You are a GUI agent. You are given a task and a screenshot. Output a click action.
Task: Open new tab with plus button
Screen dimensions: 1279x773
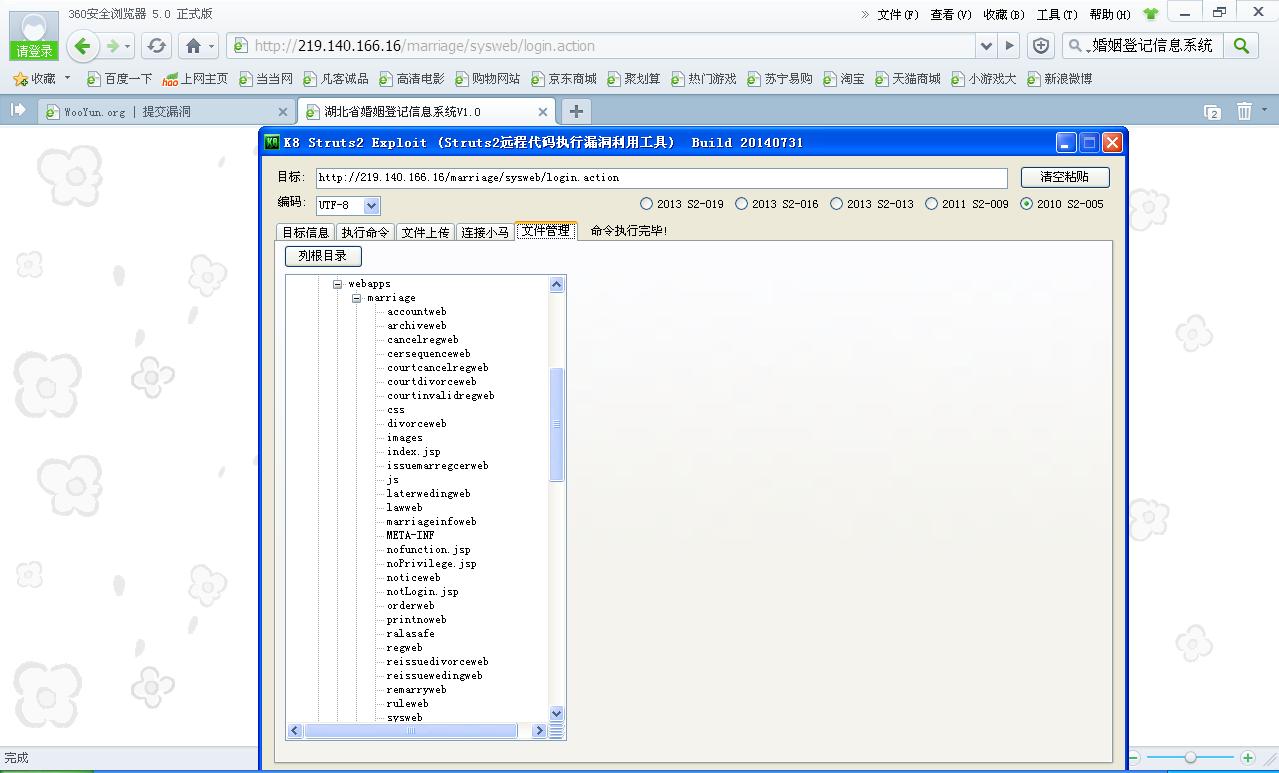coord(576,111)
